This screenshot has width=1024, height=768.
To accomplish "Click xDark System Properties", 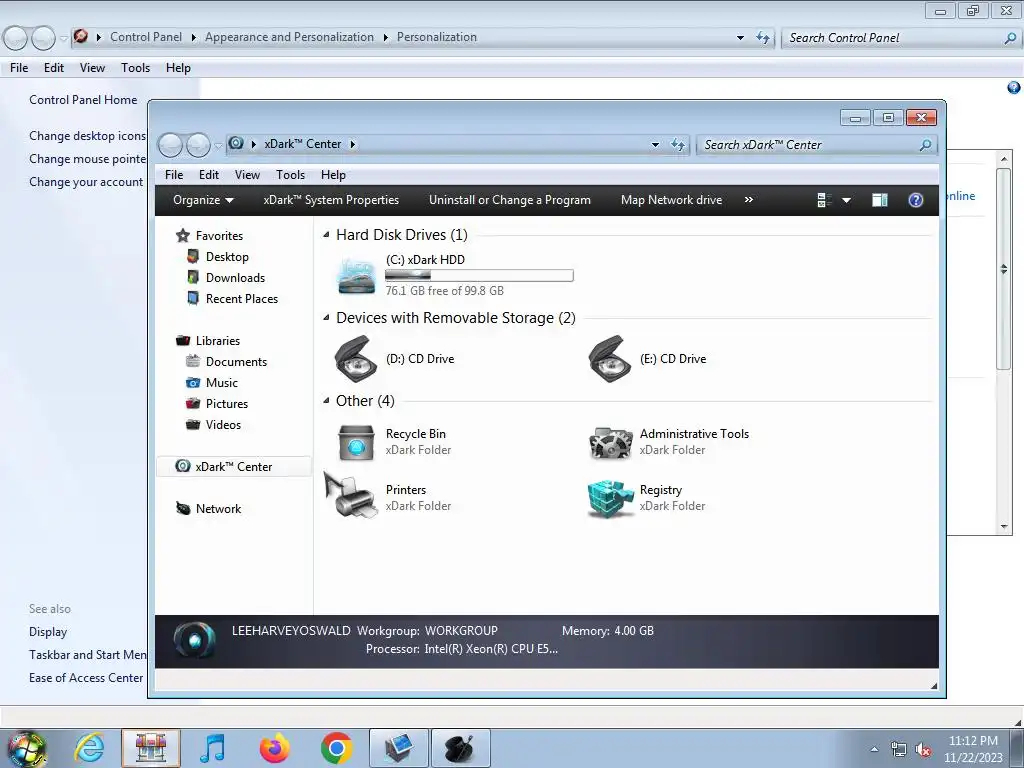I will click(x=331, y=200).
